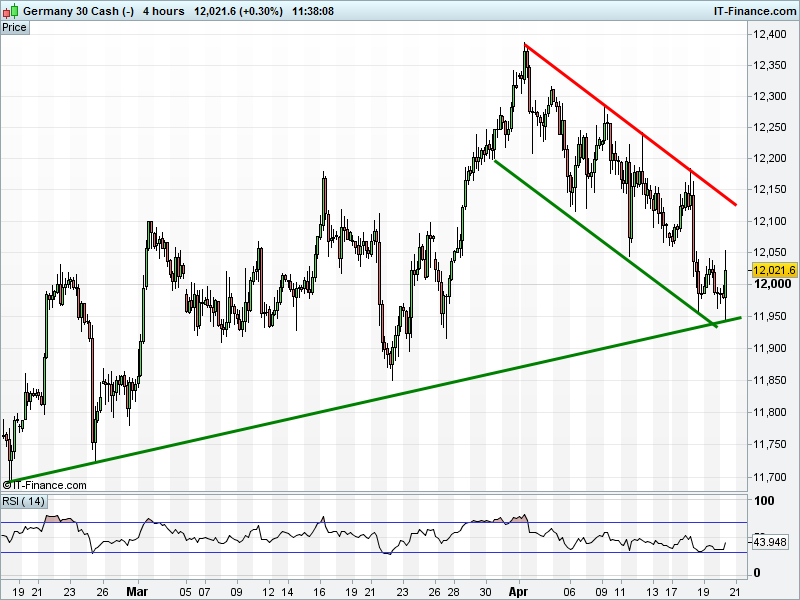Click the 30 date label before Apr
This screenshot has width=800, height=600.
coord(486,592)
